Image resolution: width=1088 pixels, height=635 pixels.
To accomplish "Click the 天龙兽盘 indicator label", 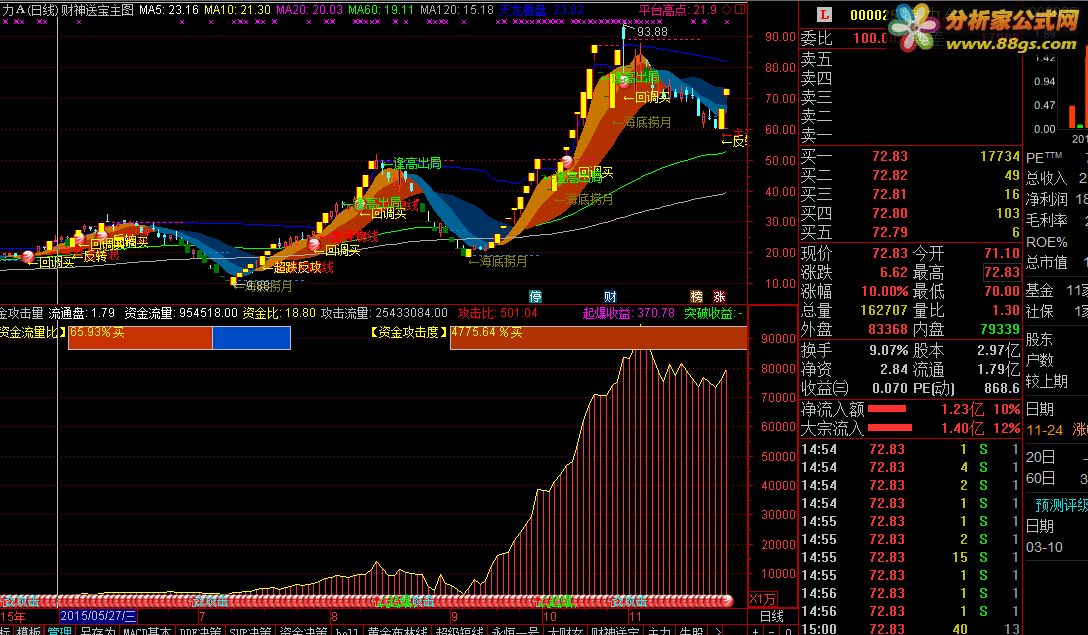I will 541,10.
